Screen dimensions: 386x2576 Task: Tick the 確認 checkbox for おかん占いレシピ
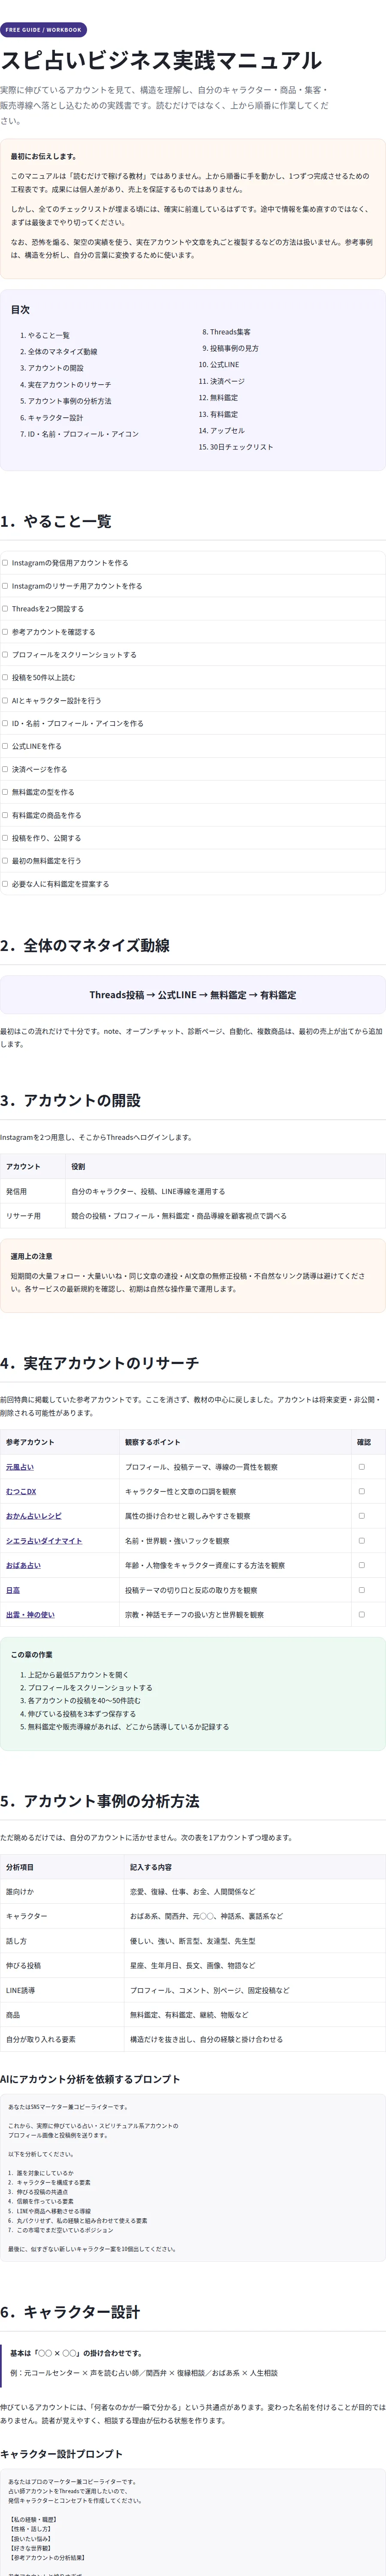(x=362, y=1516)
